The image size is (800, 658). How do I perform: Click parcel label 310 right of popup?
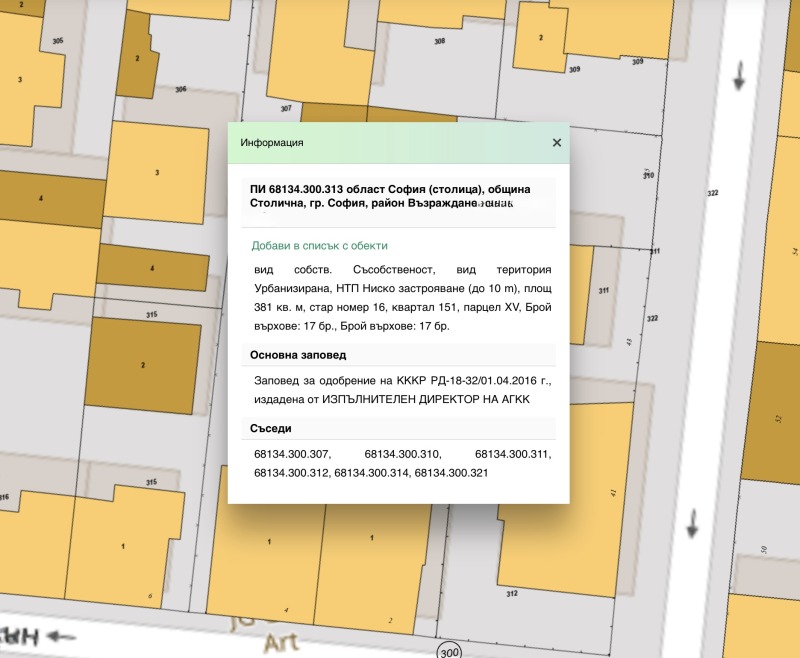click(x=648, y=175)
